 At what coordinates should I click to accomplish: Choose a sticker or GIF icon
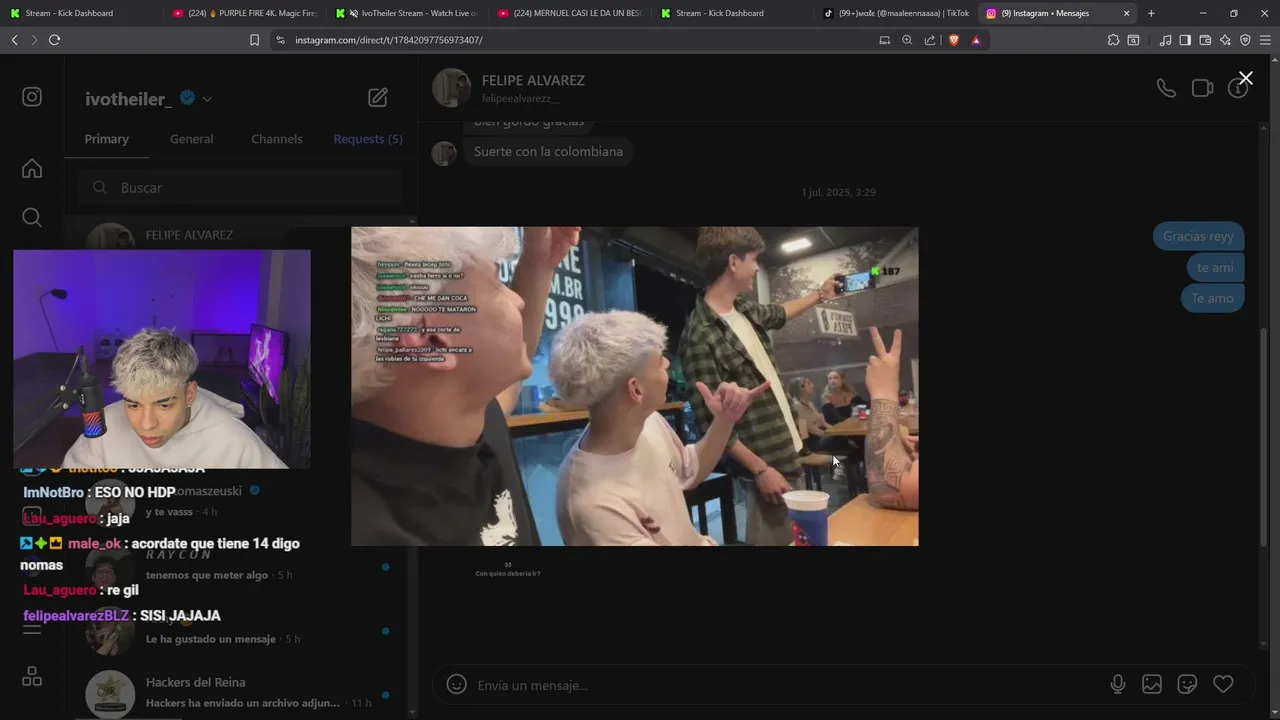1187,685
